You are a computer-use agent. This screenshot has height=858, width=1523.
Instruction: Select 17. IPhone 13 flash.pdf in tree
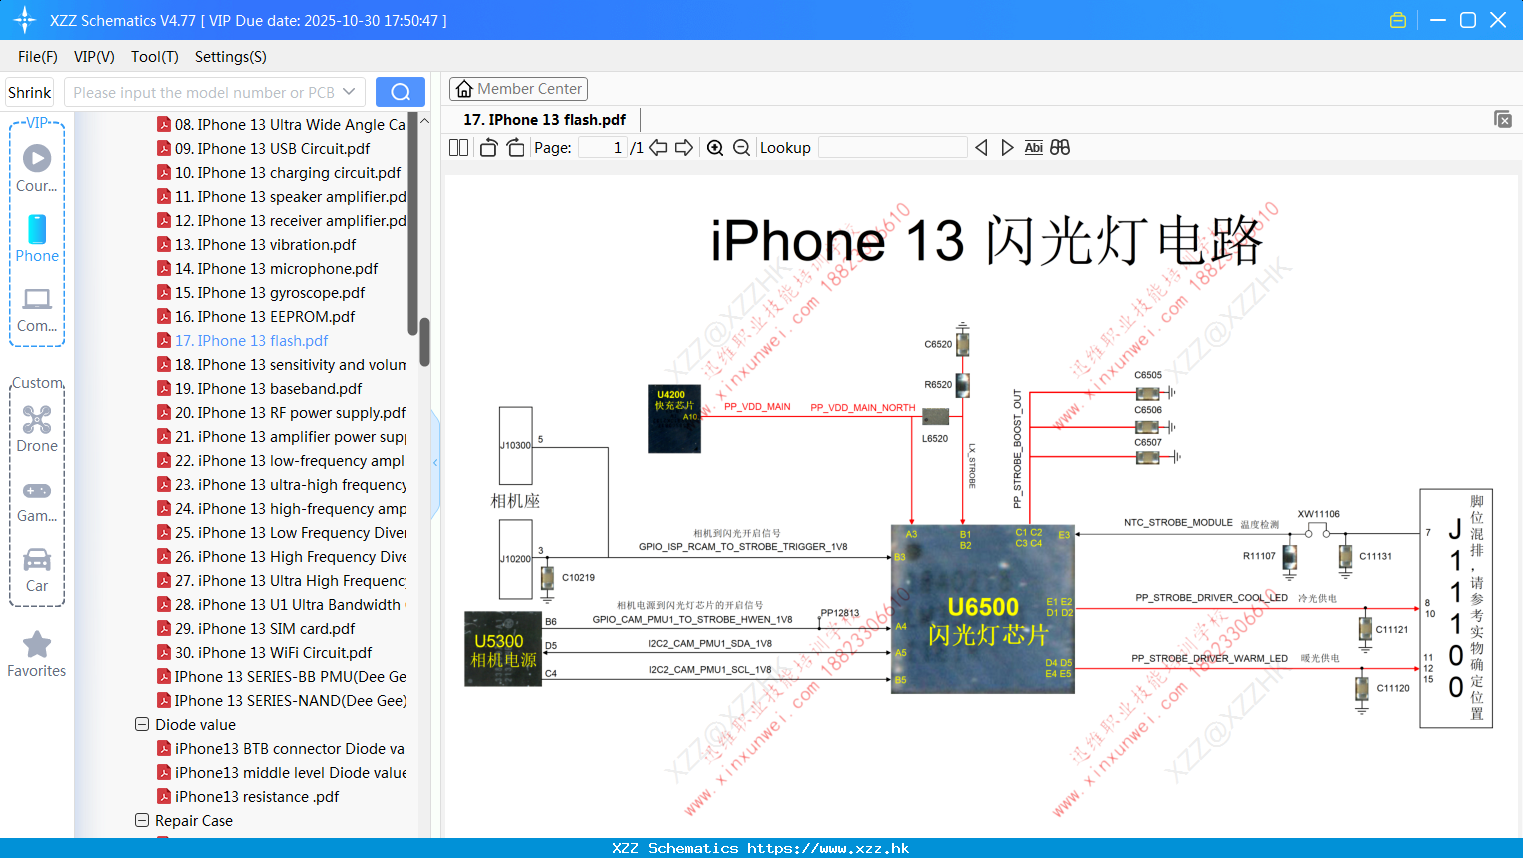pyautogui.click(x=251, y=340)
